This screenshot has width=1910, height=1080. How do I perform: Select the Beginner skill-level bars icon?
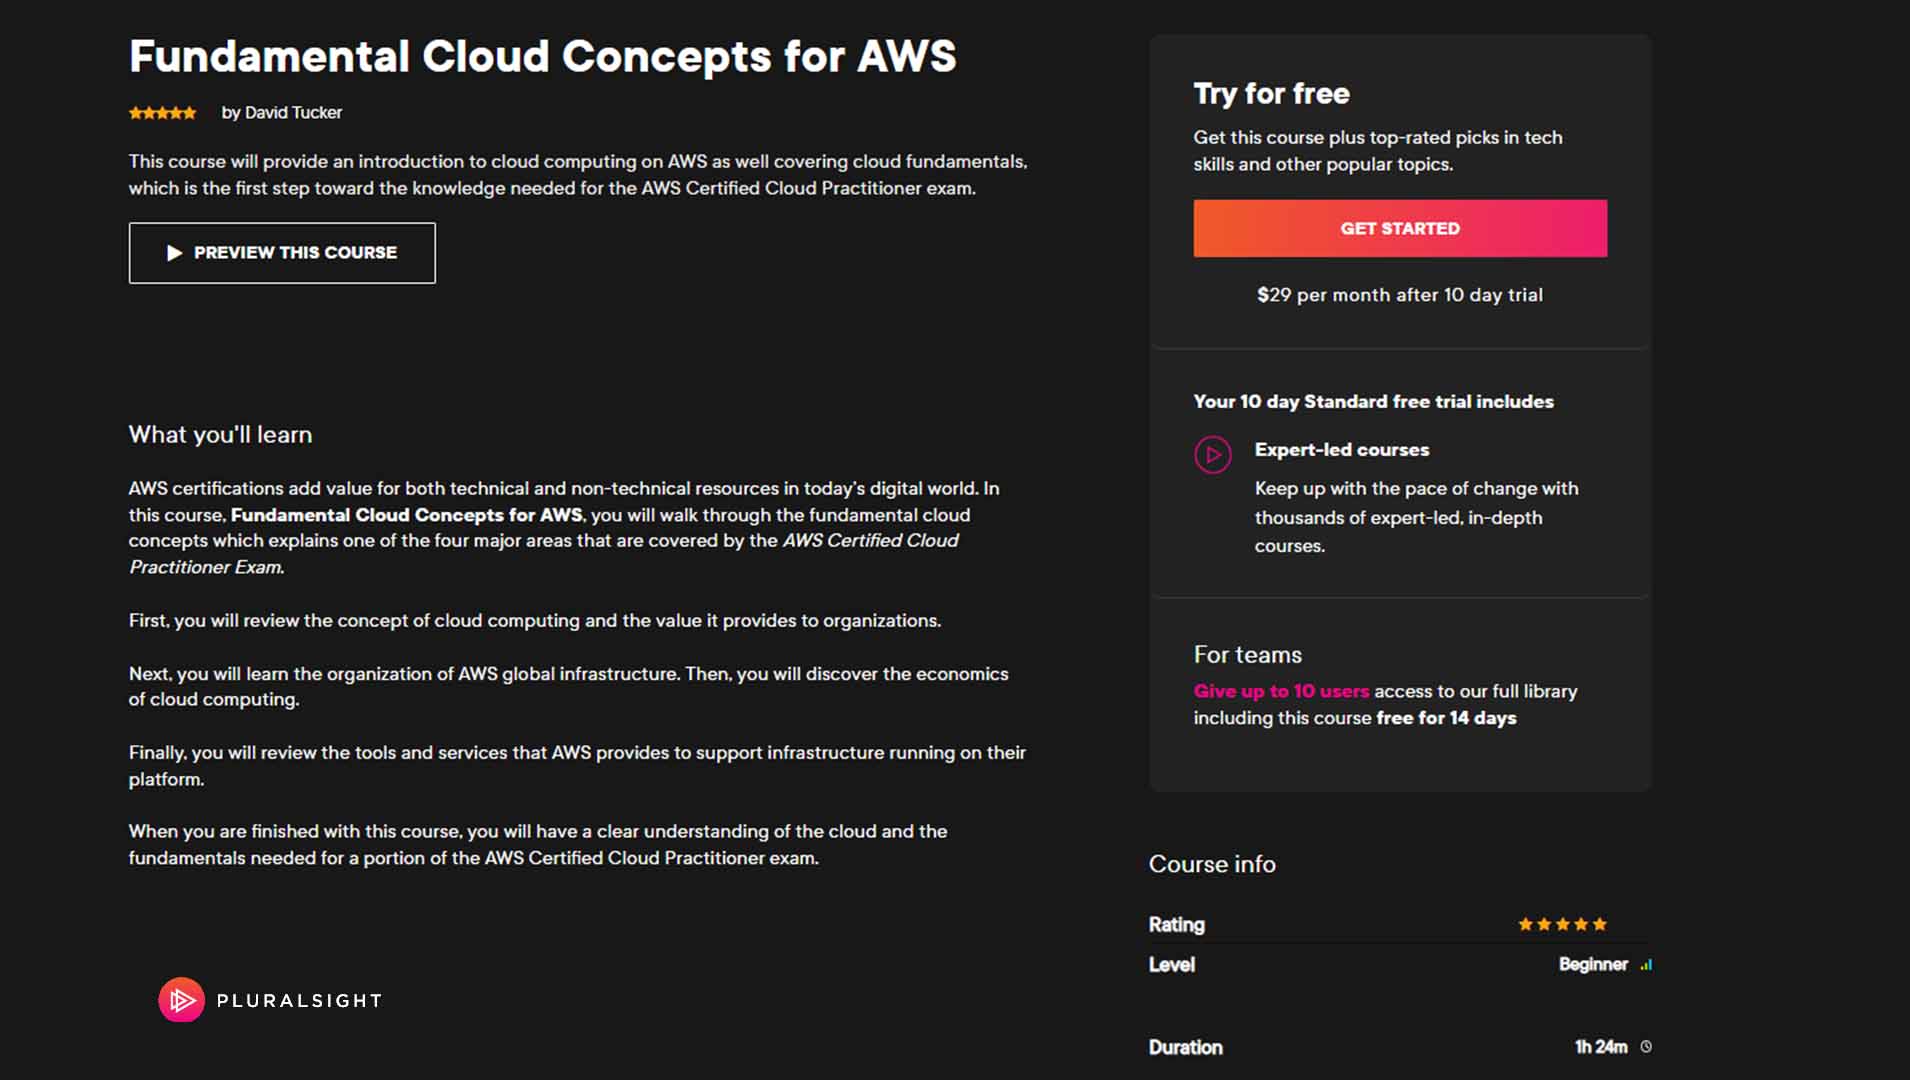click(x=1648, y=964)
